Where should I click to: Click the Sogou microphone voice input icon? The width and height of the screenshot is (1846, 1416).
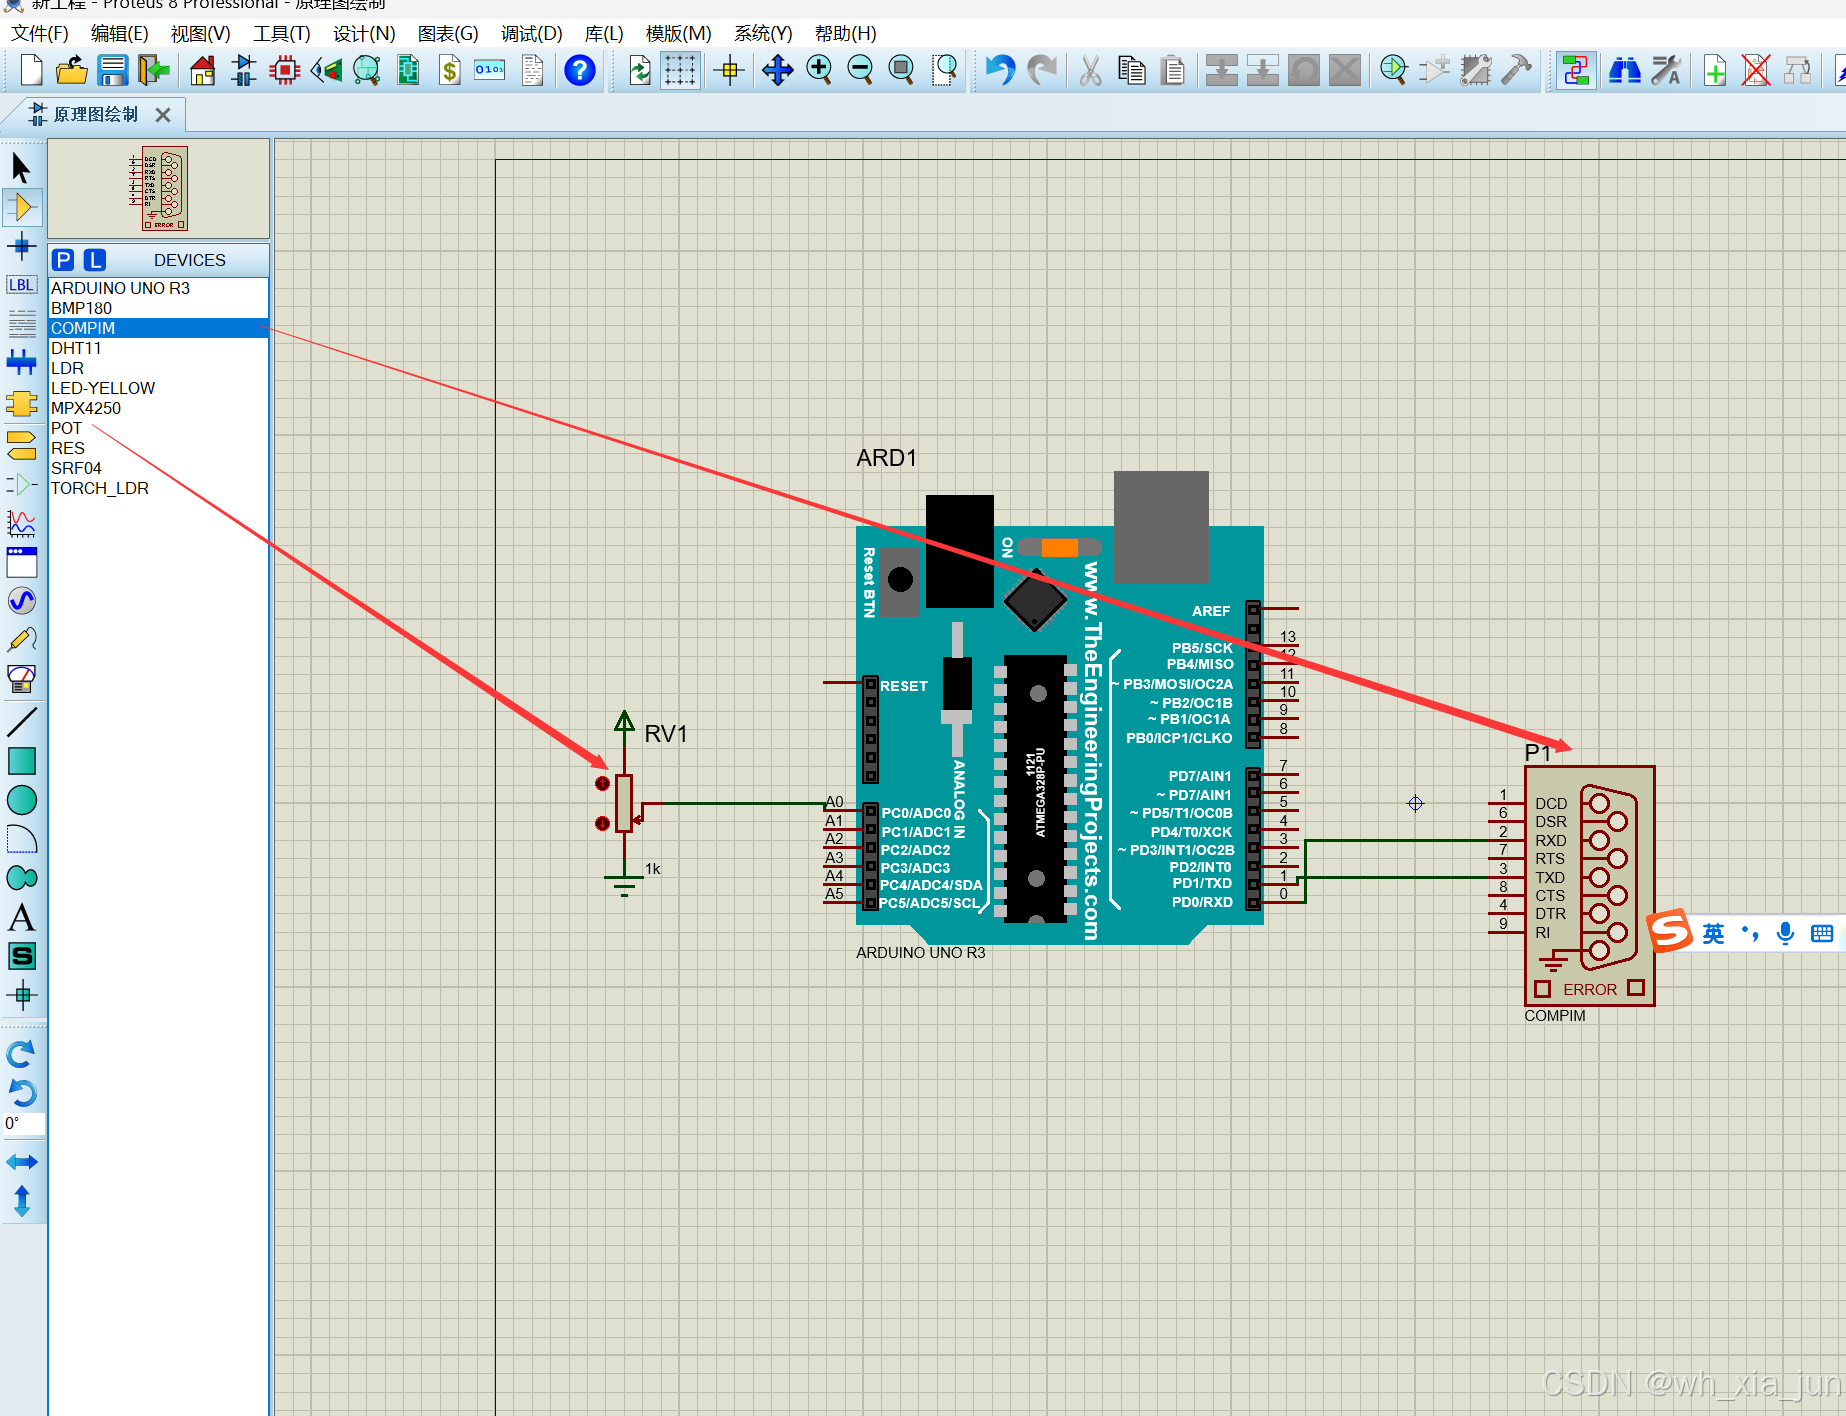[x=1785, y=933]
